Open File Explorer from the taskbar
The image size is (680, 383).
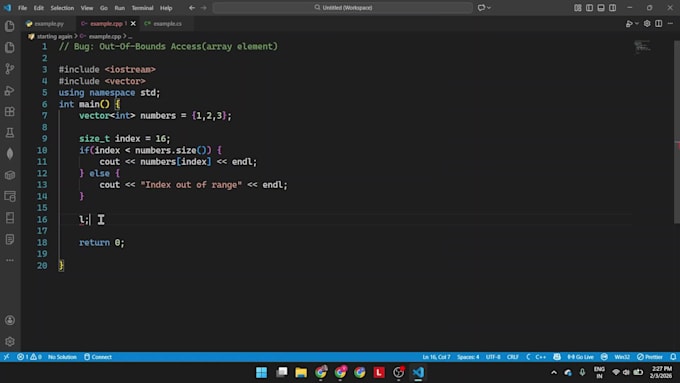pyautogui.click(x=301, y=372)
